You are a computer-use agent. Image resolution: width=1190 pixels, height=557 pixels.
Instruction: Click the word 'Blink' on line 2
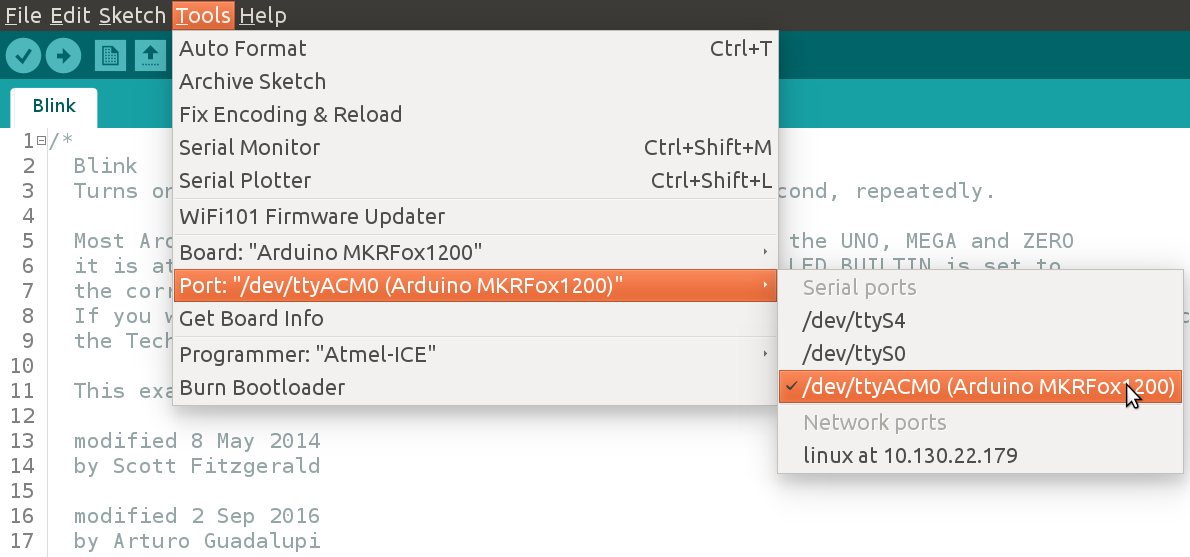105,165
